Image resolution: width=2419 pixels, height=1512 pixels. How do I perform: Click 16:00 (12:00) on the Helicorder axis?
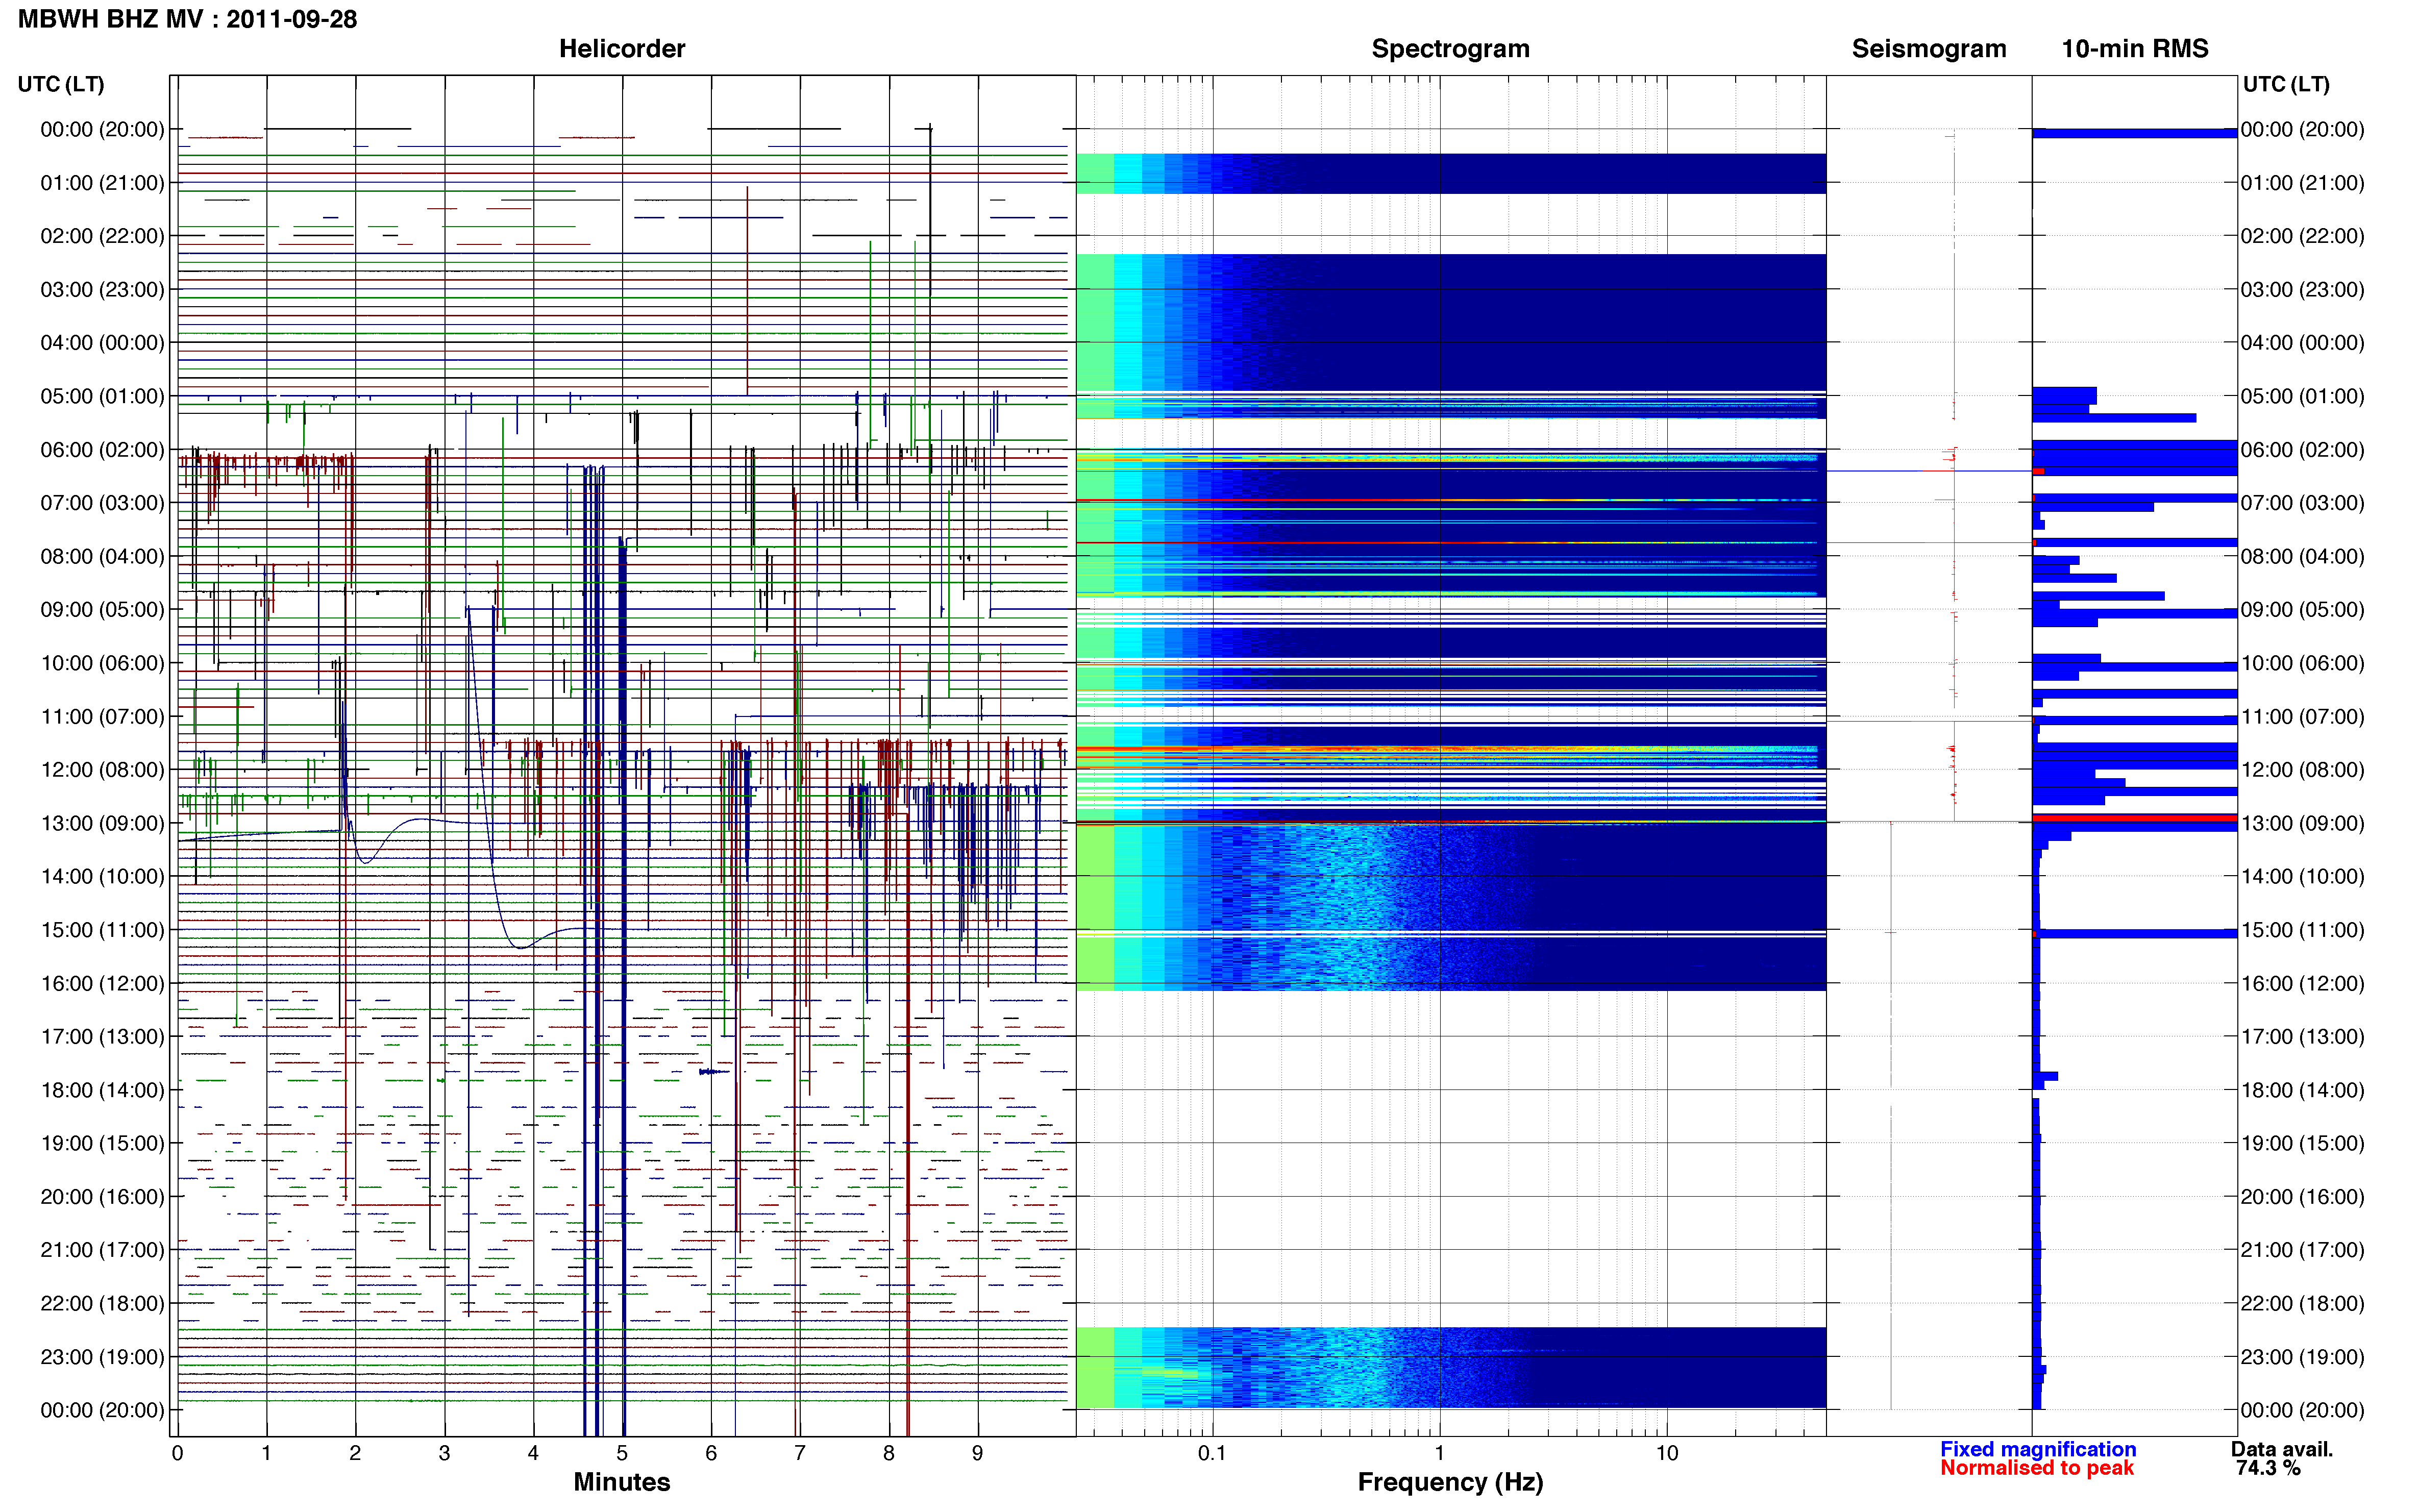click(102, 983)
